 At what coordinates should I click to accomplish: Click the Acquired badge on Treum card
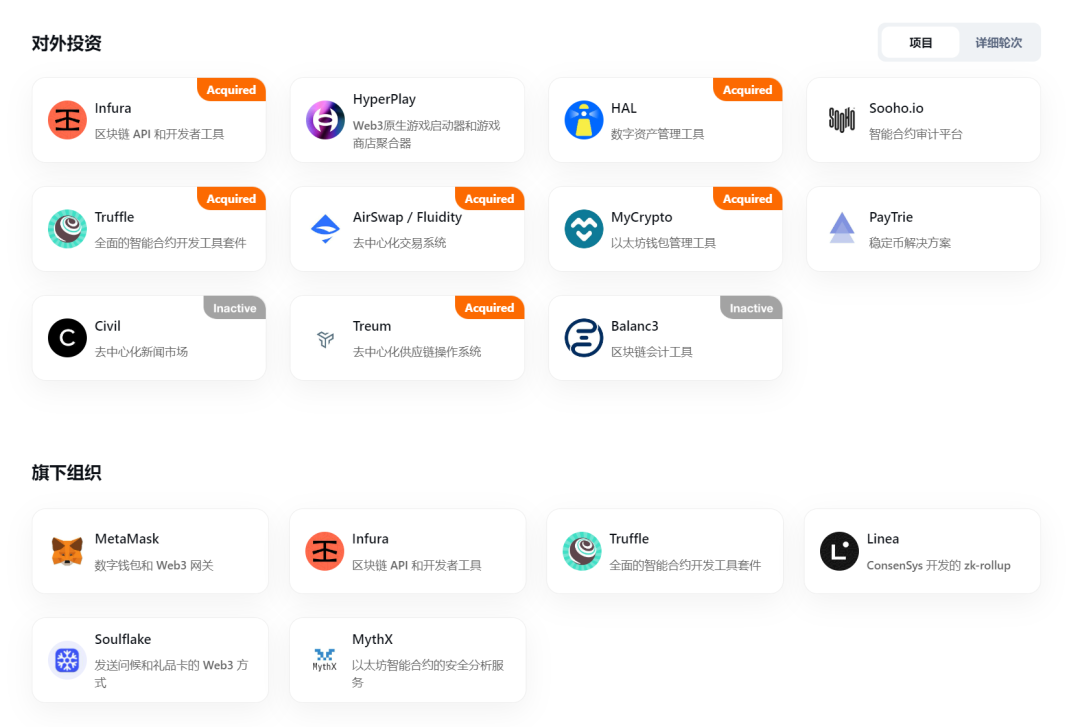point(490,307)
